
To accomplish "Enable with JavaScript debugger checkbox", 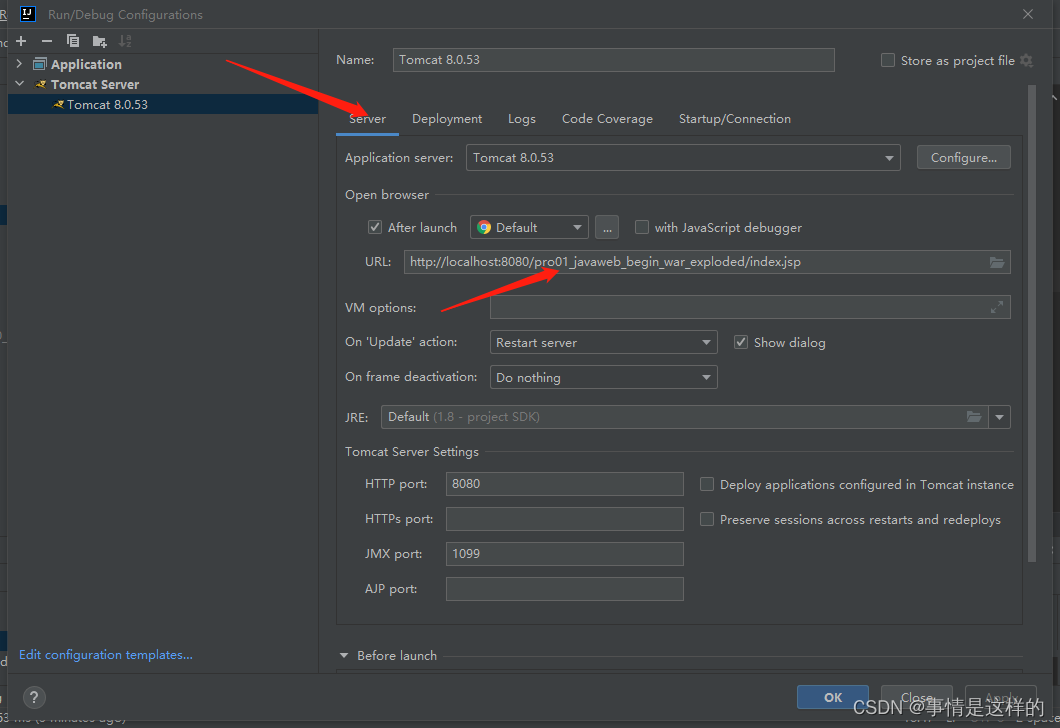I will 642,227.
